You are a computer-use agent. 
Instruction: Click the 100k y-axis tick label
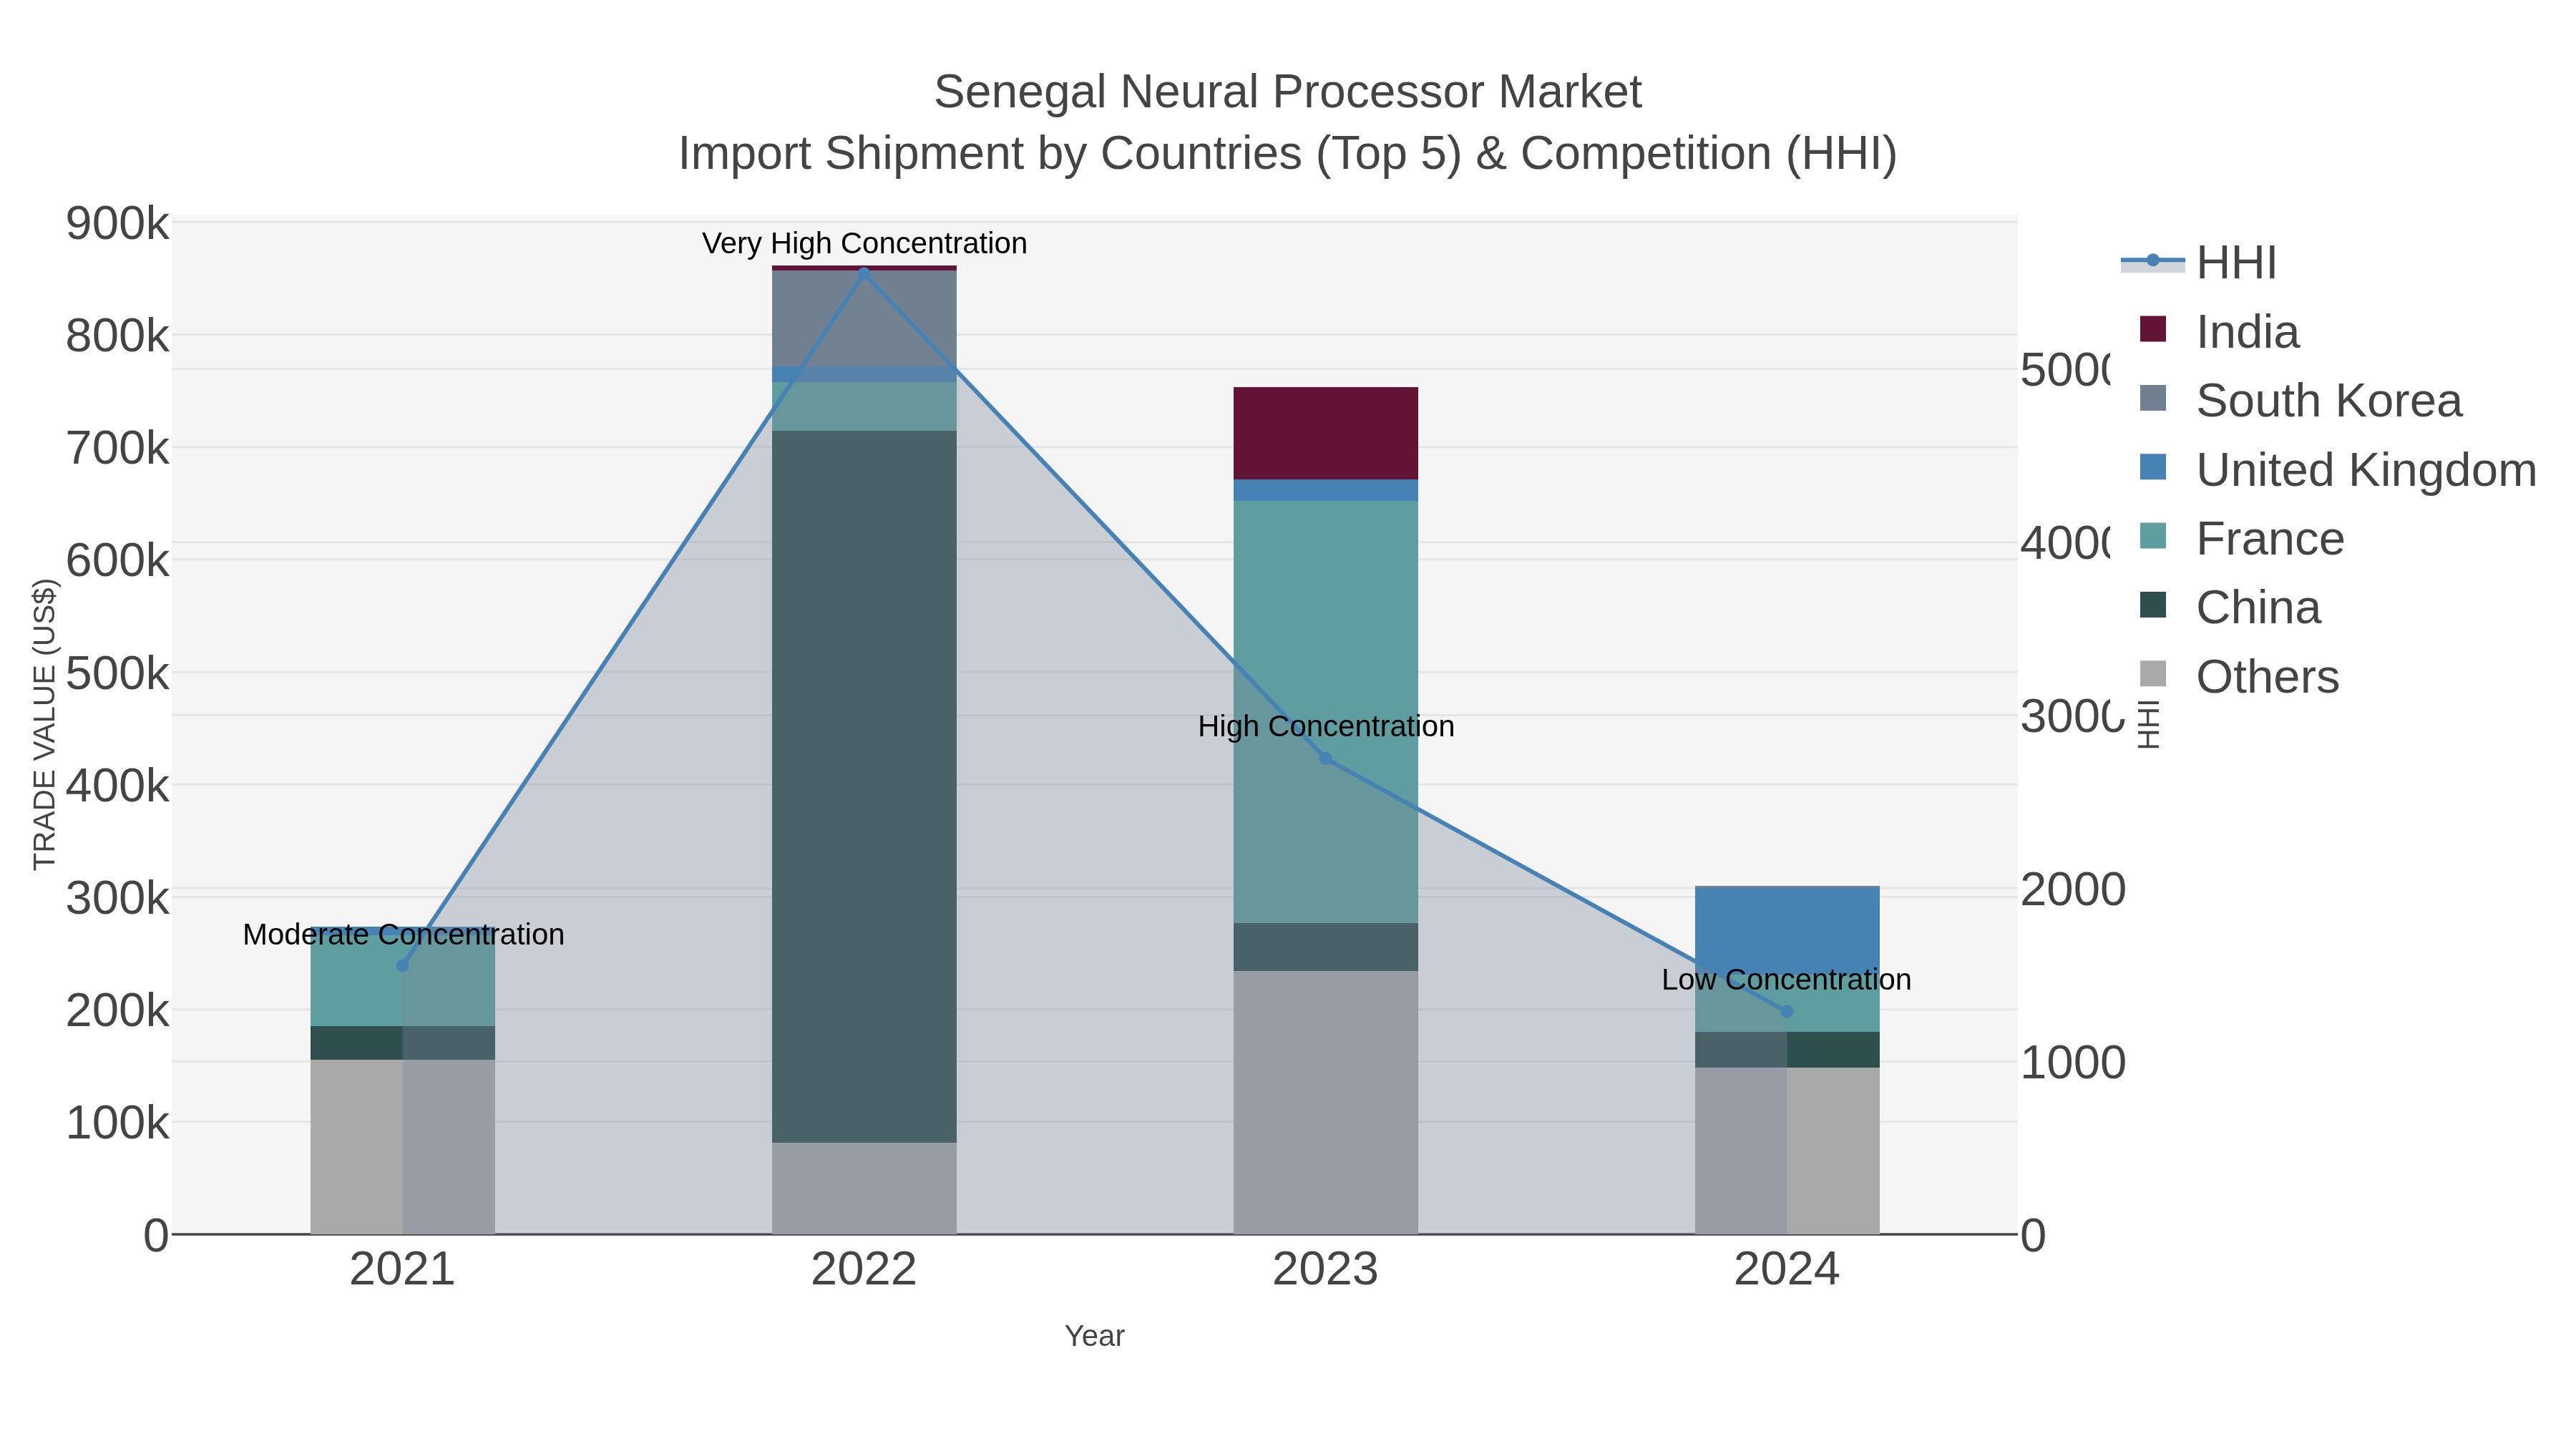coord(117,1123)
